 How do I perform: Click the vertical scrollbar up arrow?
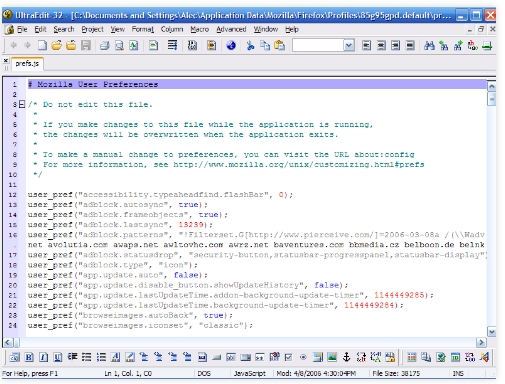tap(491, 87)
